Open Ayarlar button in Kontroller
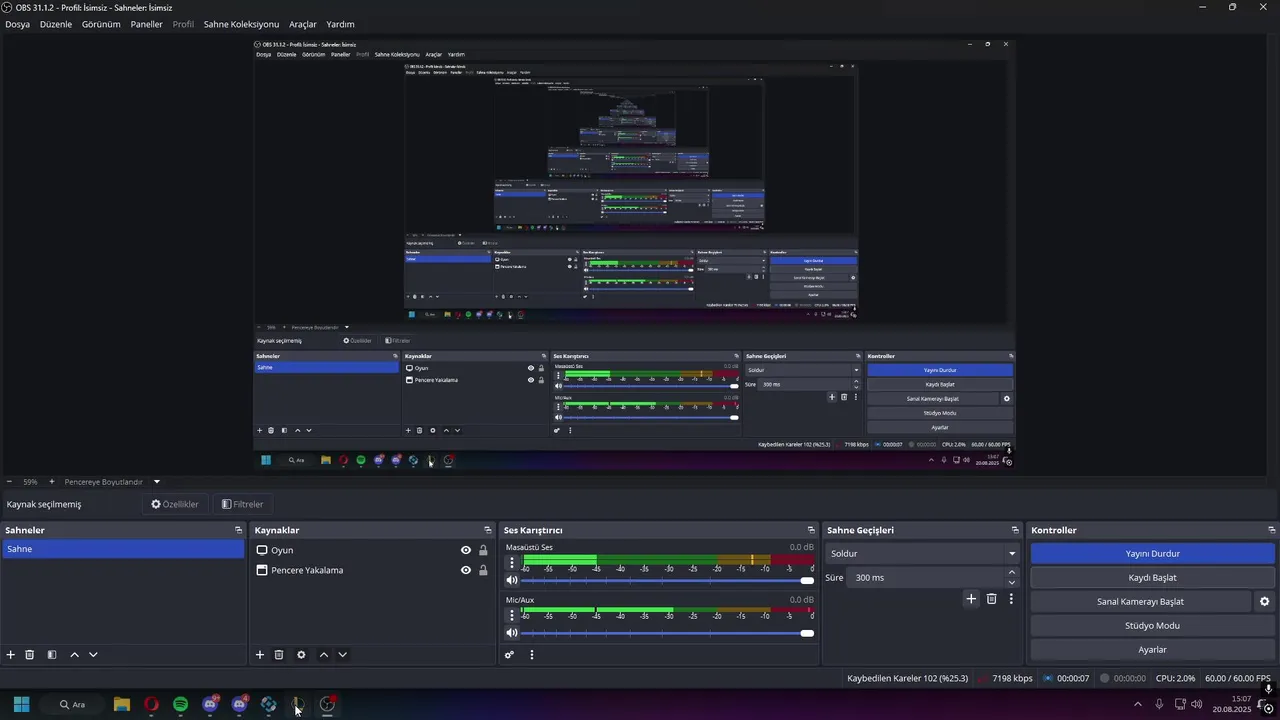 click(x=1152, y=650)
